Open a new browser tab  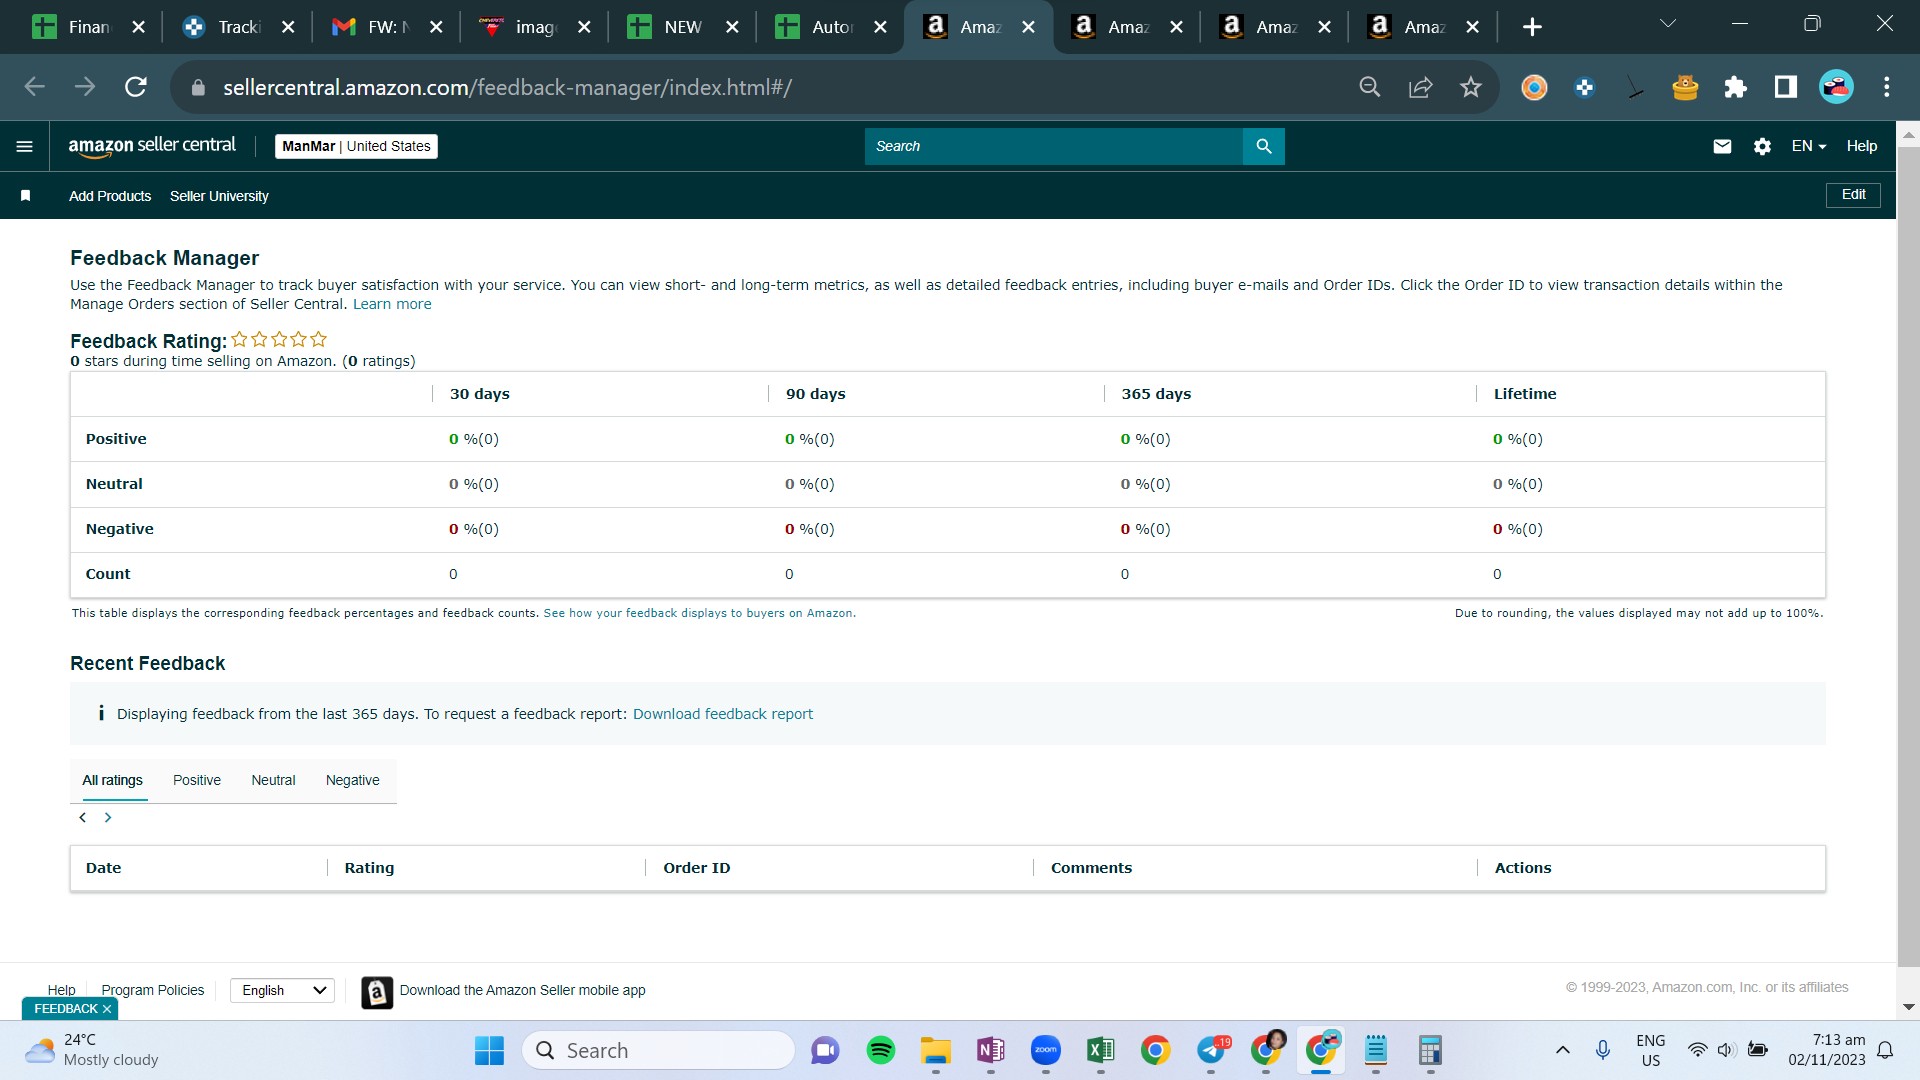[1532, 27]
